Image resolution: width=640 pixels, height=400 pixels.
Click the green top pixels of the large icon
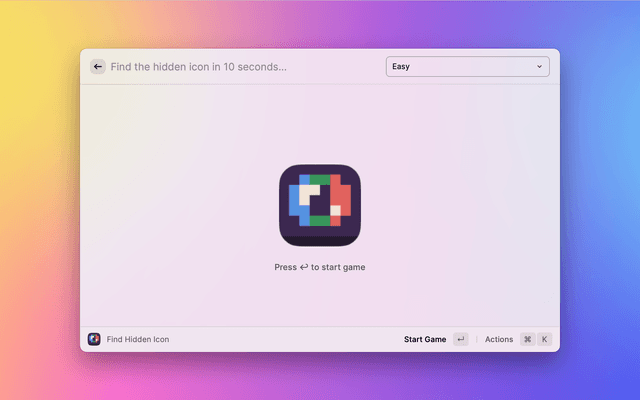click(x=321, y=180)
